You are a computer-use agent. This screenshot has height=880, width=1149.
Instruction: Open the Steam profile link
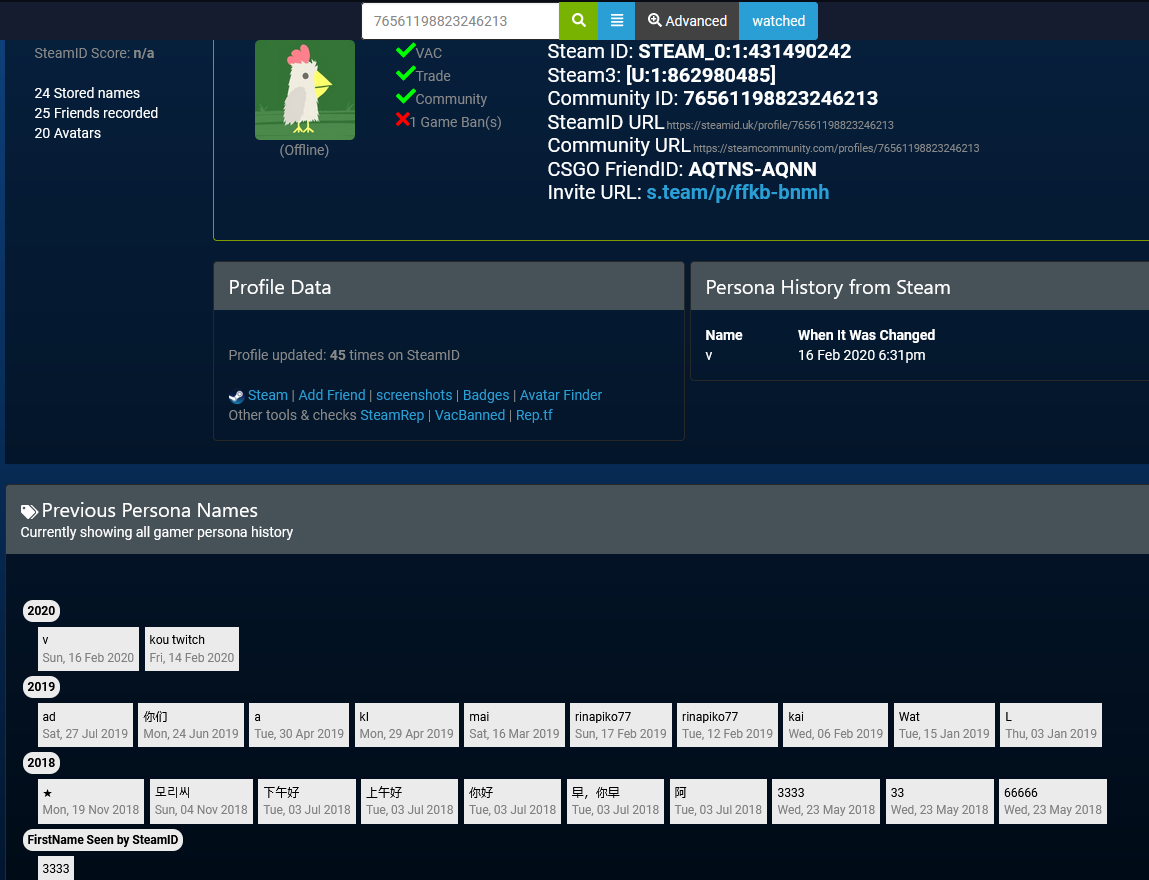point(267,395)
